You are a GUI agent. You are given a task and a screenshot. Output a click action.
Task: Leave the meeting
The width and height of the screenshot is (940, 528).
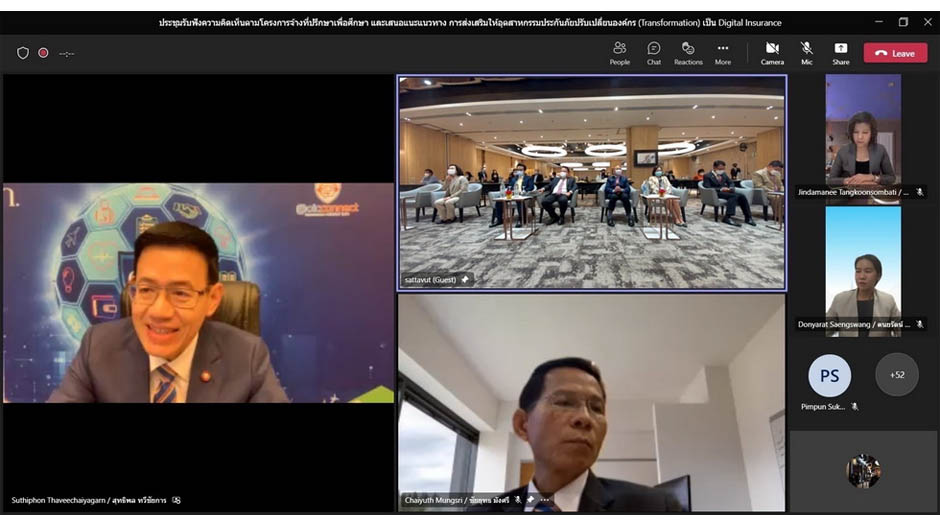(895, 53)
